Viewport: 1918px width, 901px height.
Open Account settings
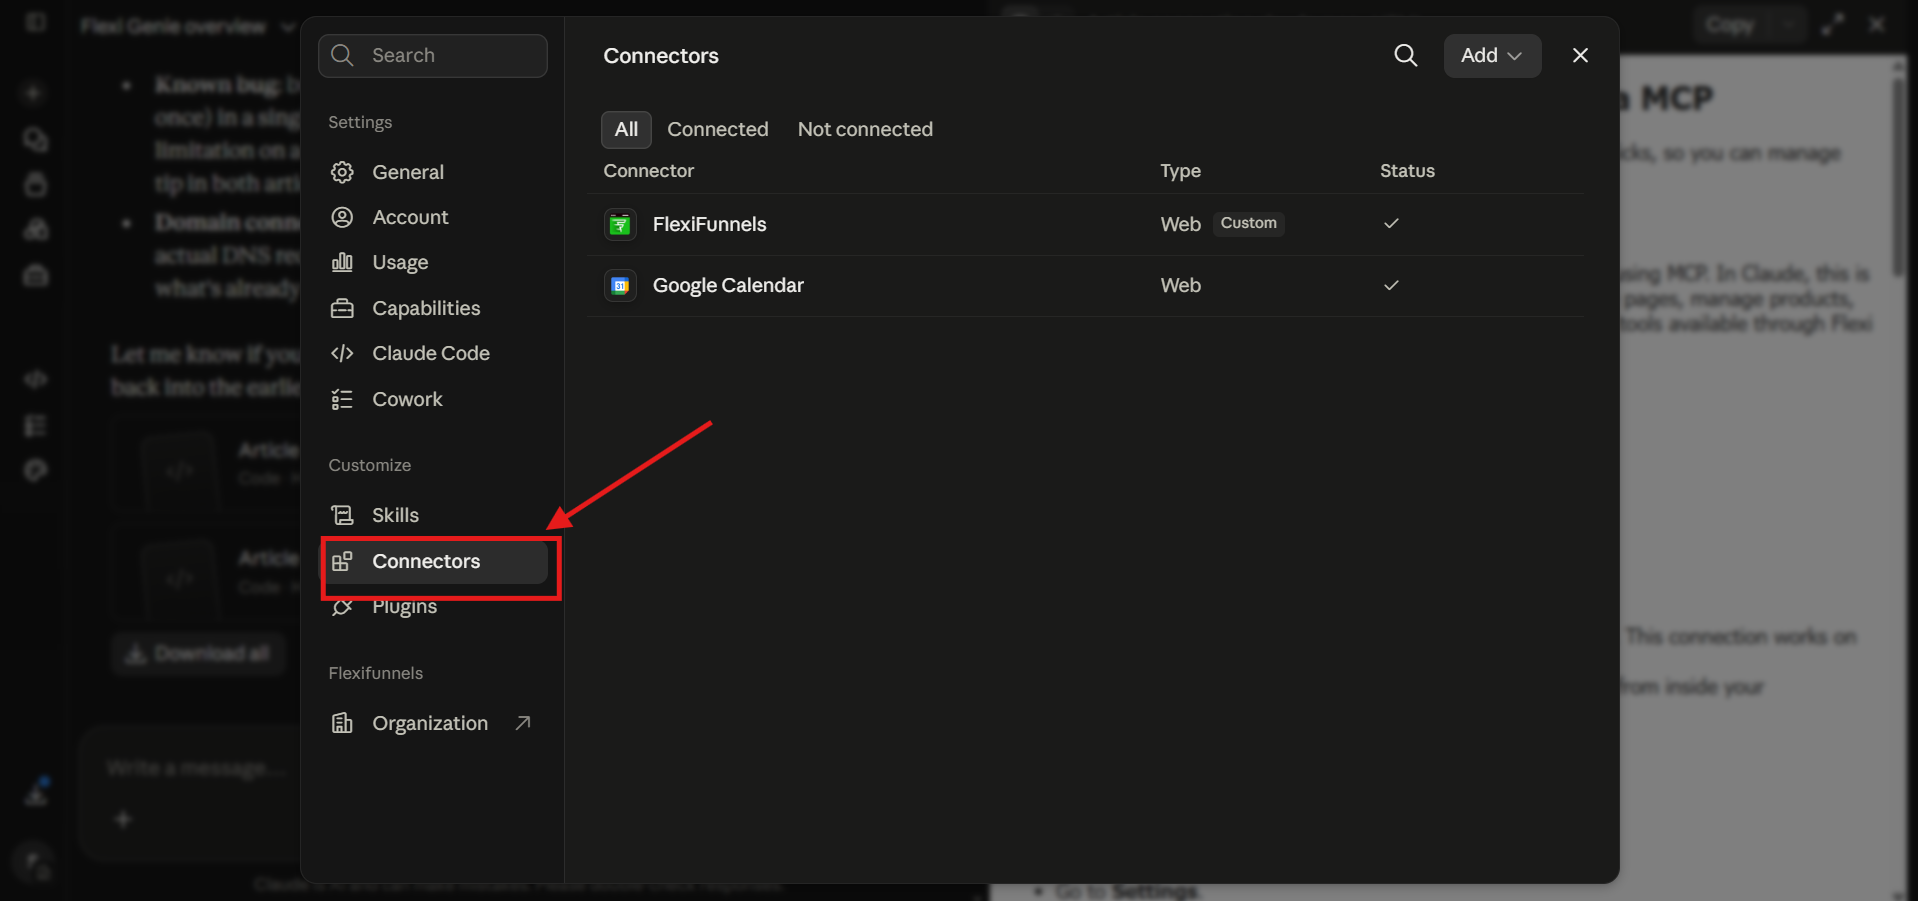[x=432, y=217]
